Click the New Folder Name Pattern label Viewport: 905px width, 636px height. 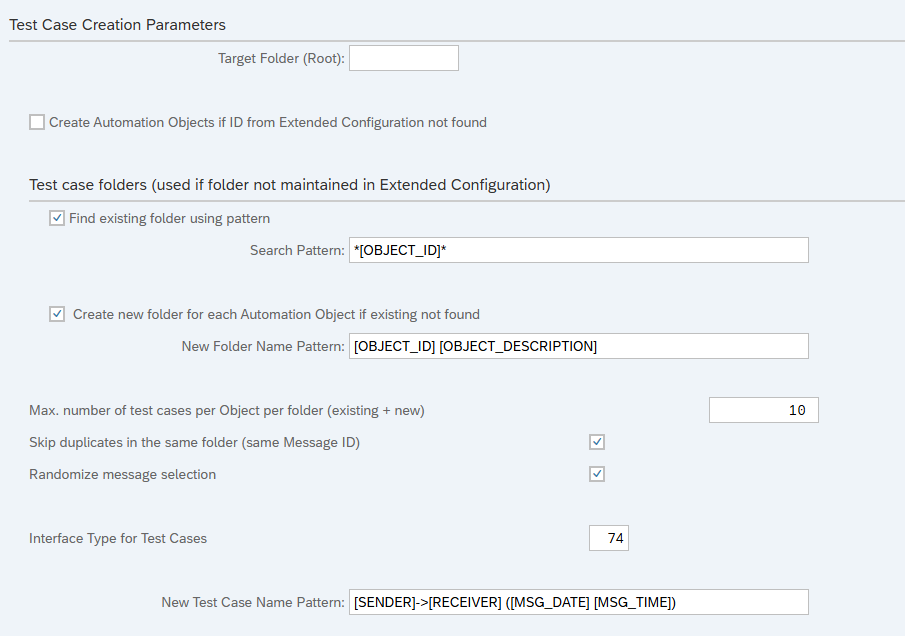(x=263, y=346)
